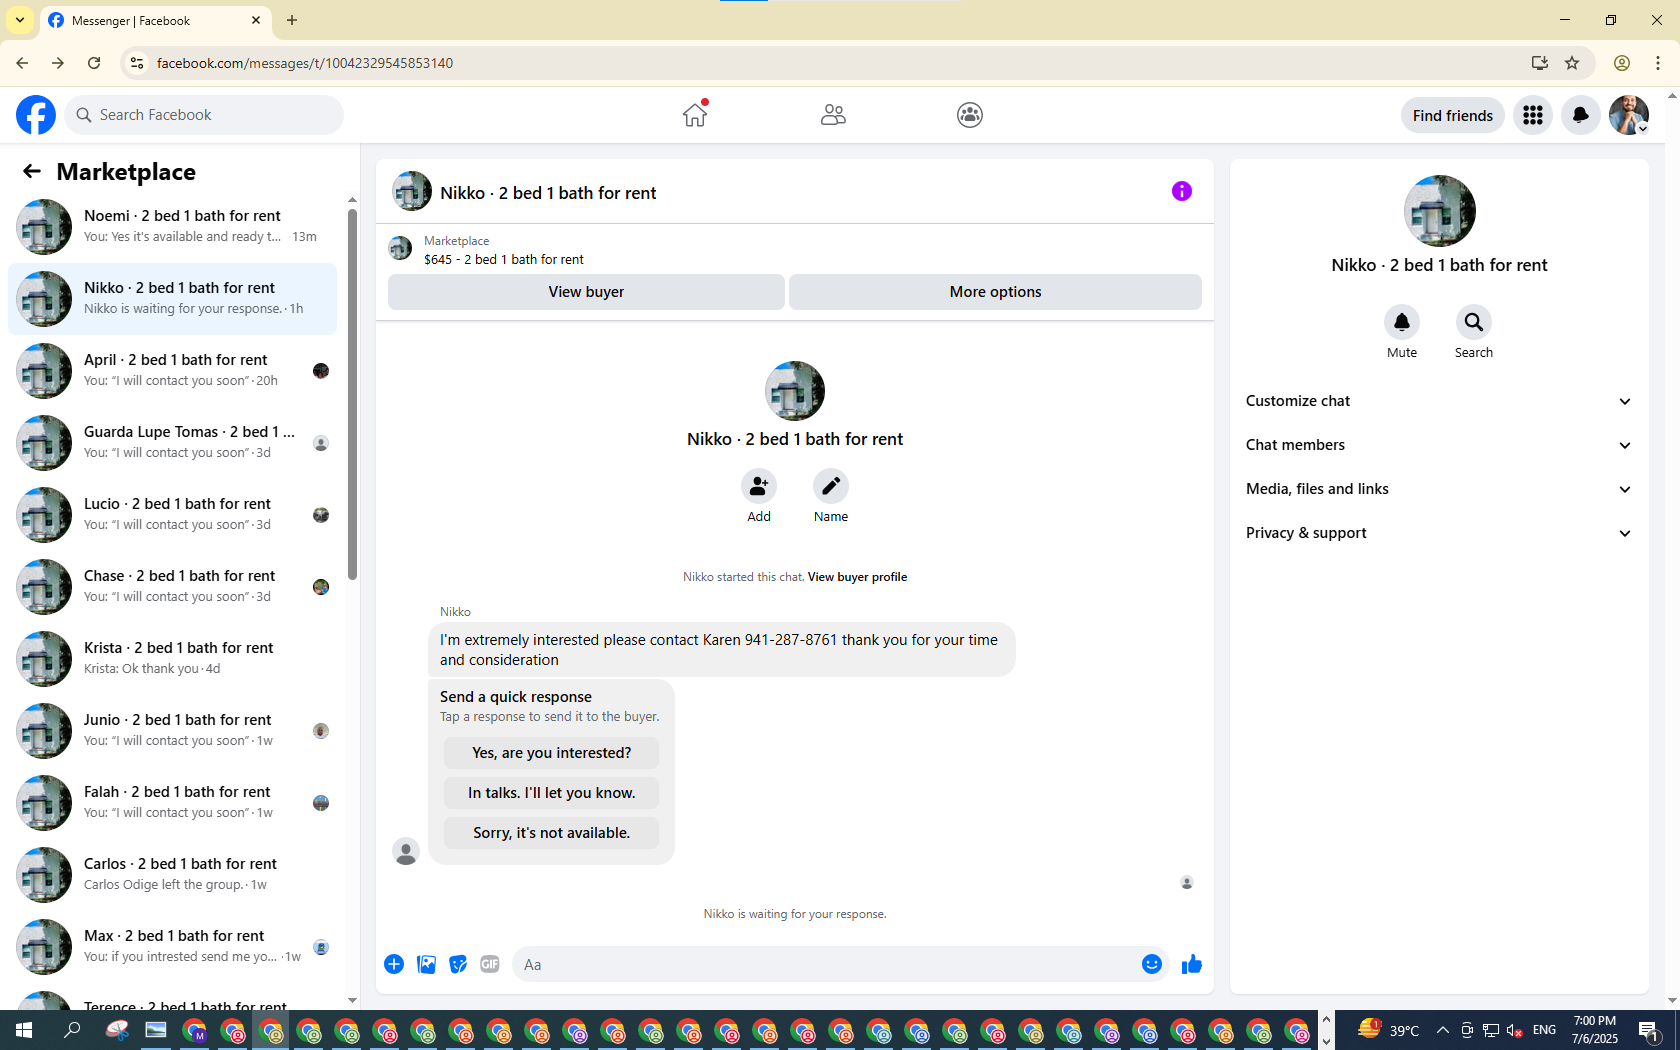Viewport: 1680px width, 1050px height.
Task: Go to the Home feed icon
Action: click(x=695, y=115)
